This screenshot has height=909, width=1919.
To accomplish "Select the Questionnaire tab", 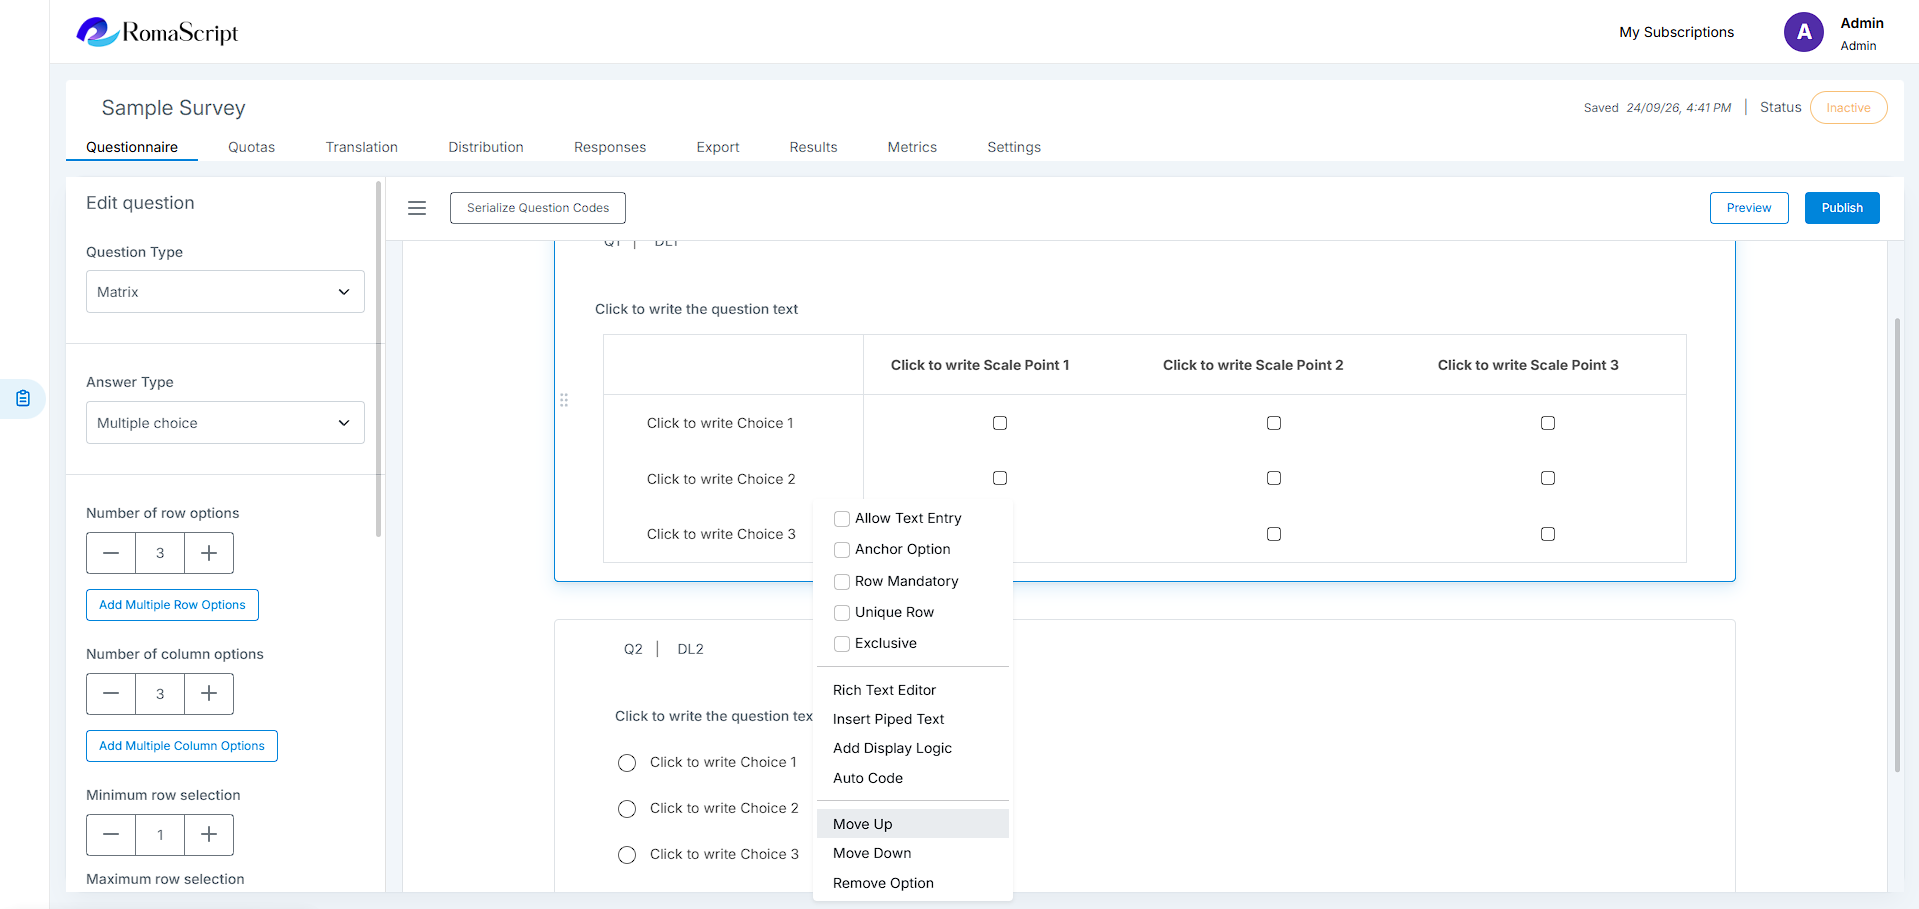I will (132, 147).
